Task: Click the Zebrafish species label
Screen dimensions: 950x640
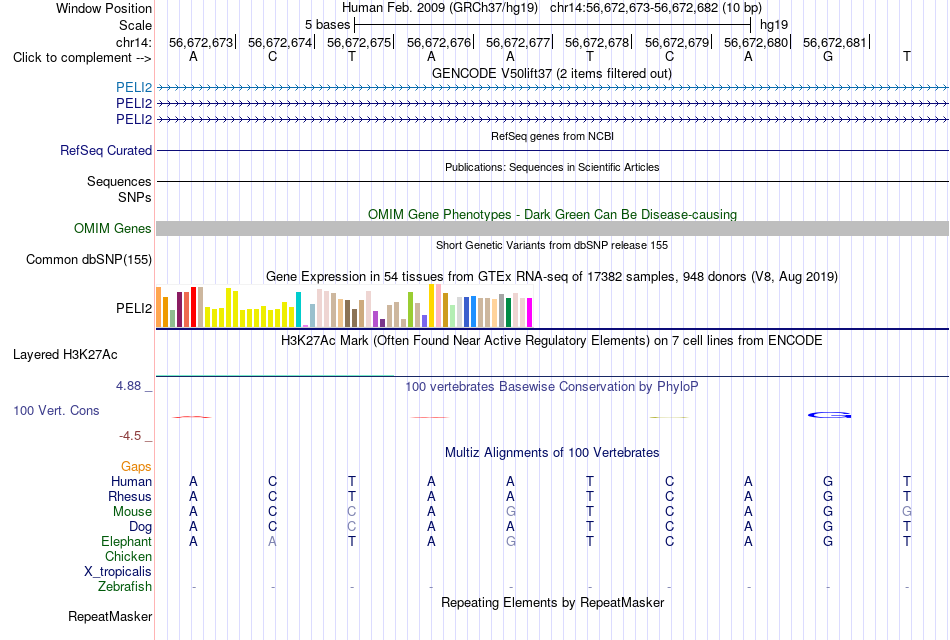Action: pyautogui.click(x=125, y=587)
